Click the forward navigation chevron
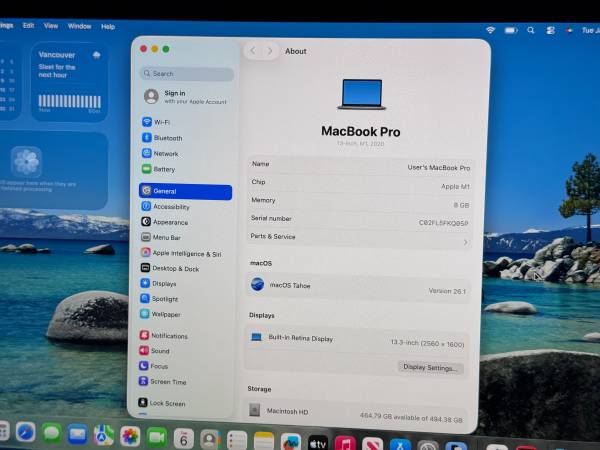 (269, 51)
